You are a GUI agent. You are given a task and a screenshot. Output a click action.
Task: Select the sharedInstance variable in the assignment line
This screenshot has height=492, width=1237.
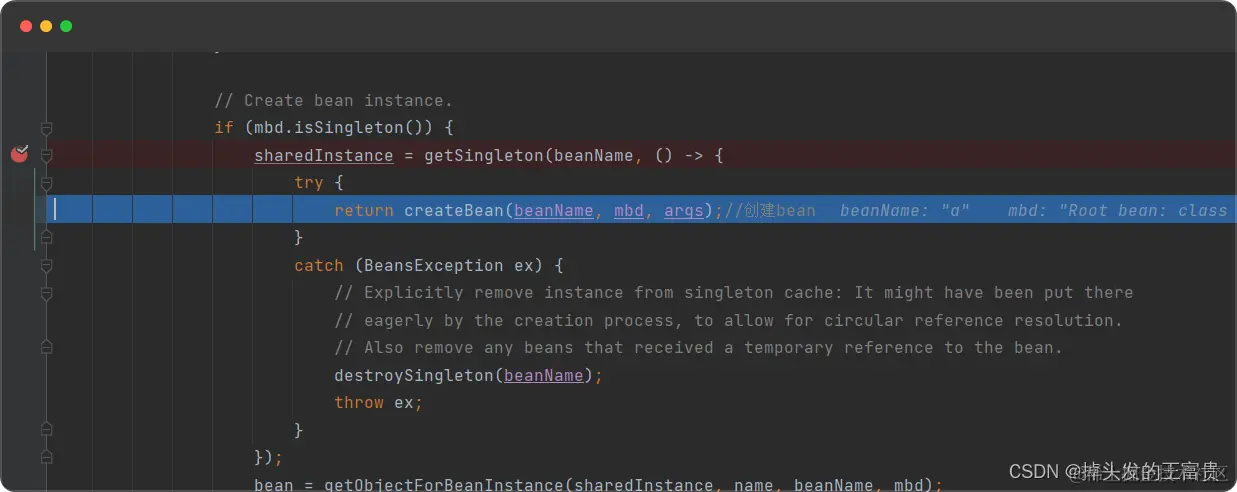324,155
